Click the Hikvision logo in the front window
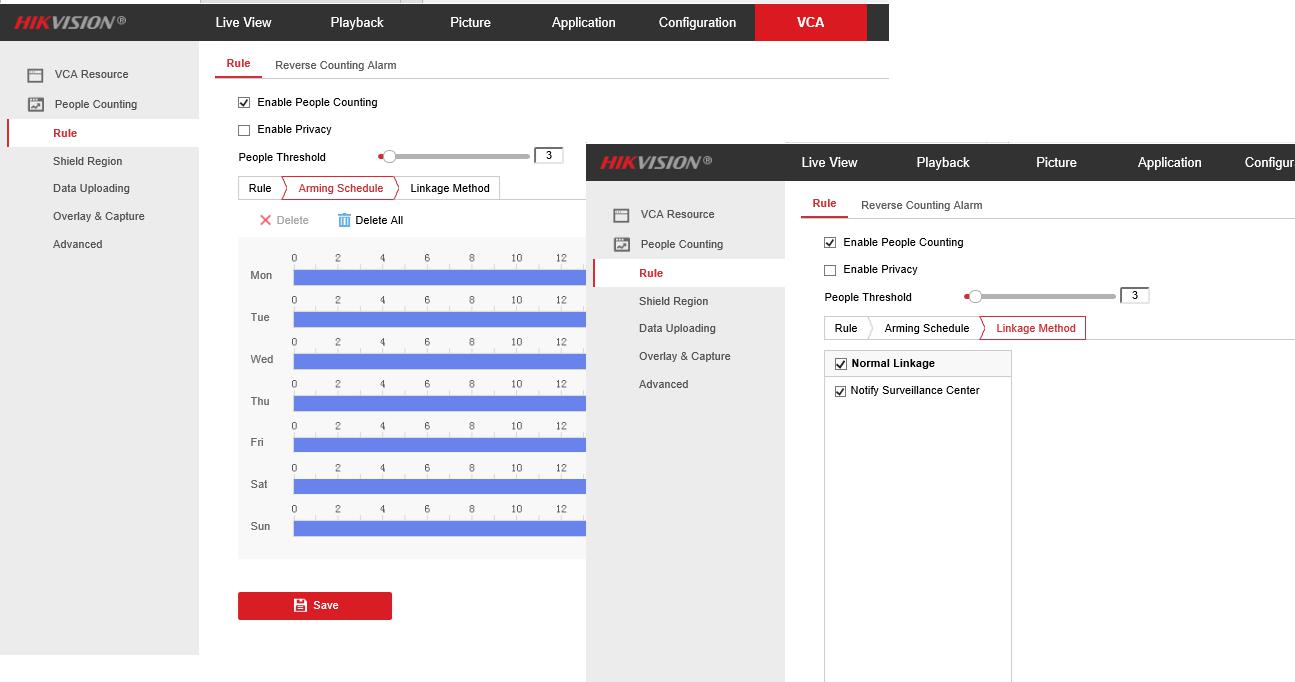Viewport: 1295px width, 682px height. (656, 162)
